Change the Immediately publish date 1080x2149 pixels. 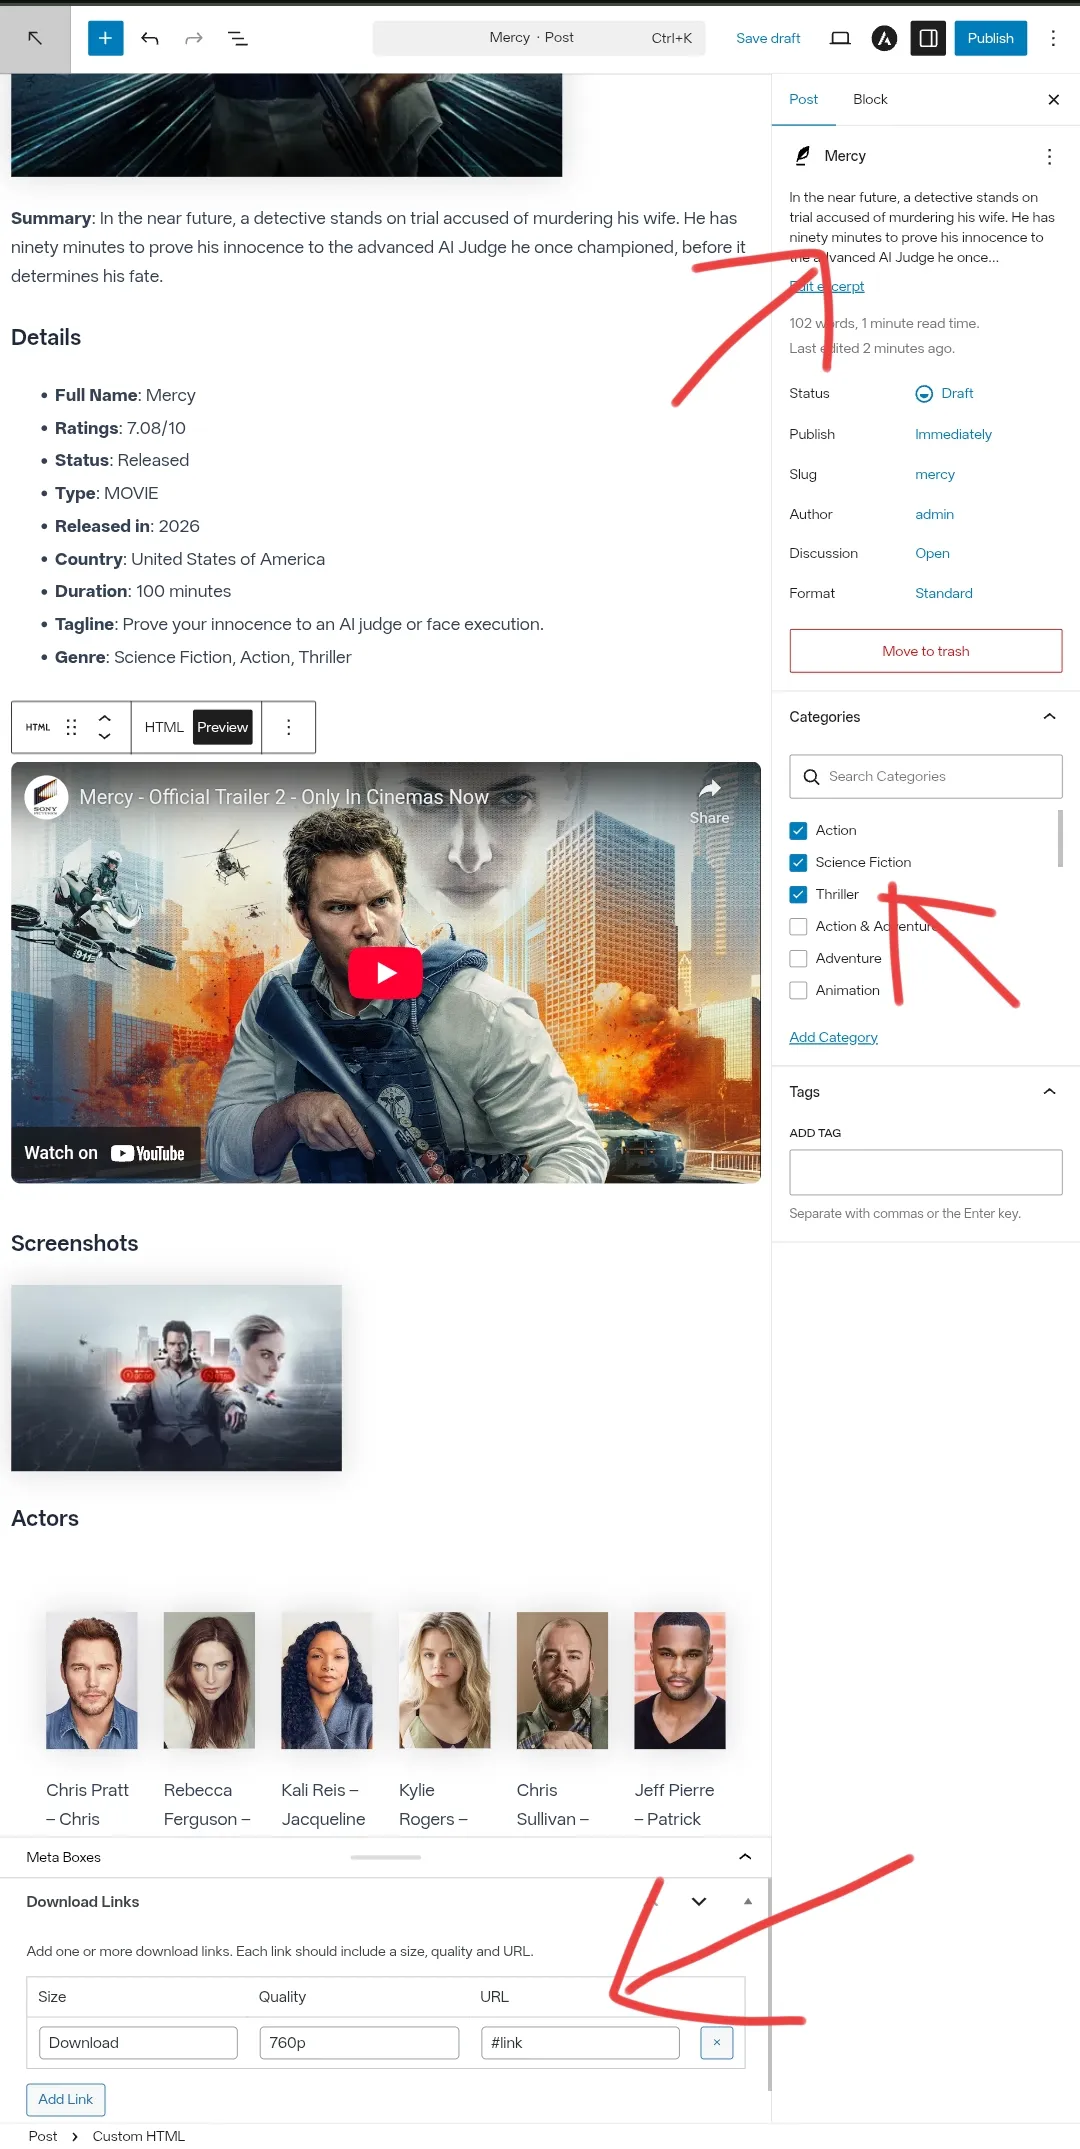pyautogui.click(x=953, y=434)
